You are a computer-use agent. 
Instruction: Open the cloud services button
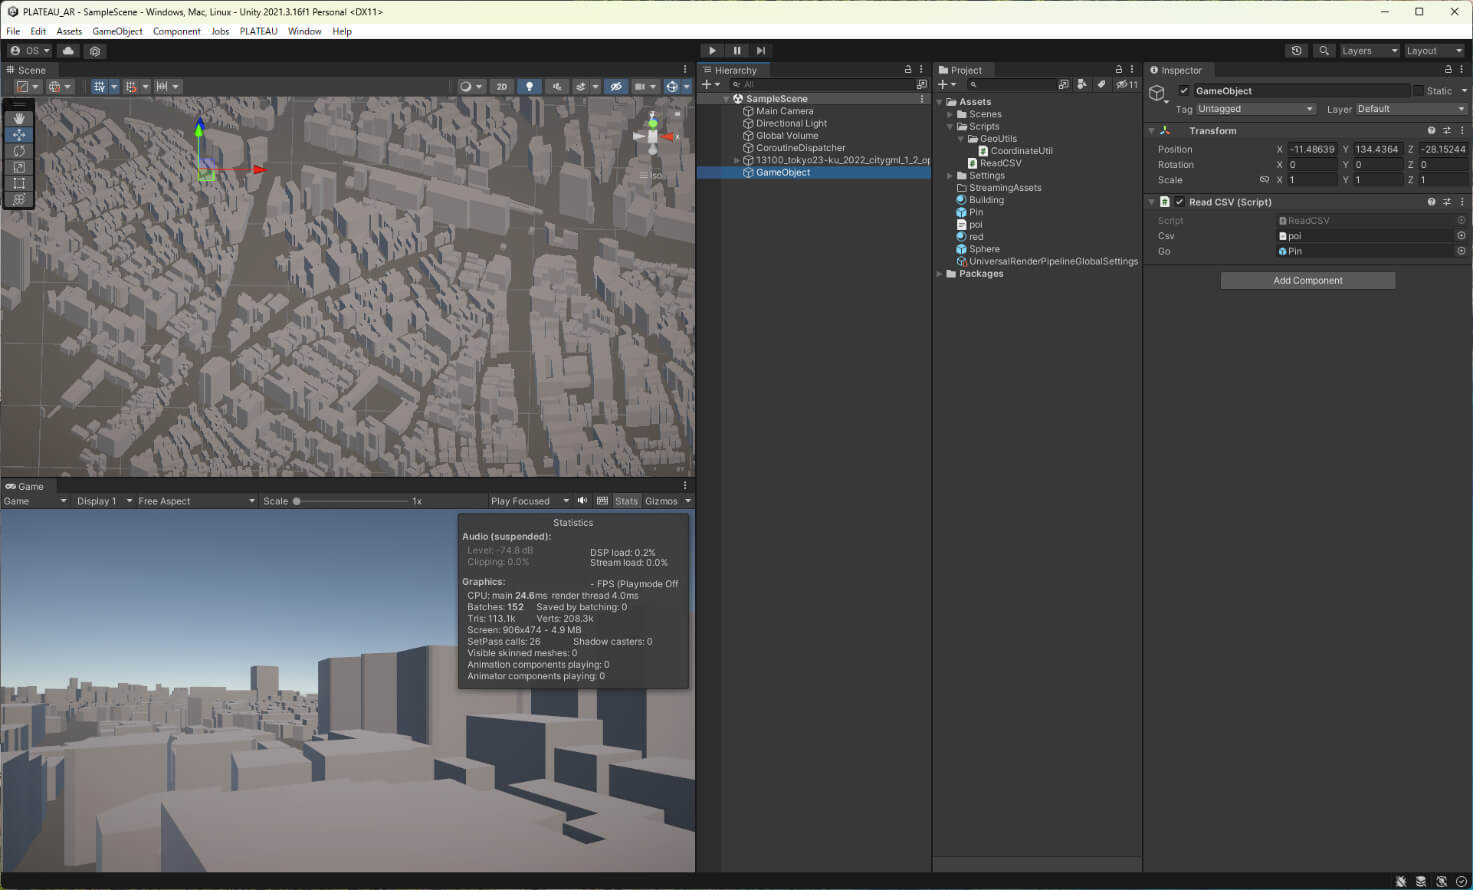point(68,51)
